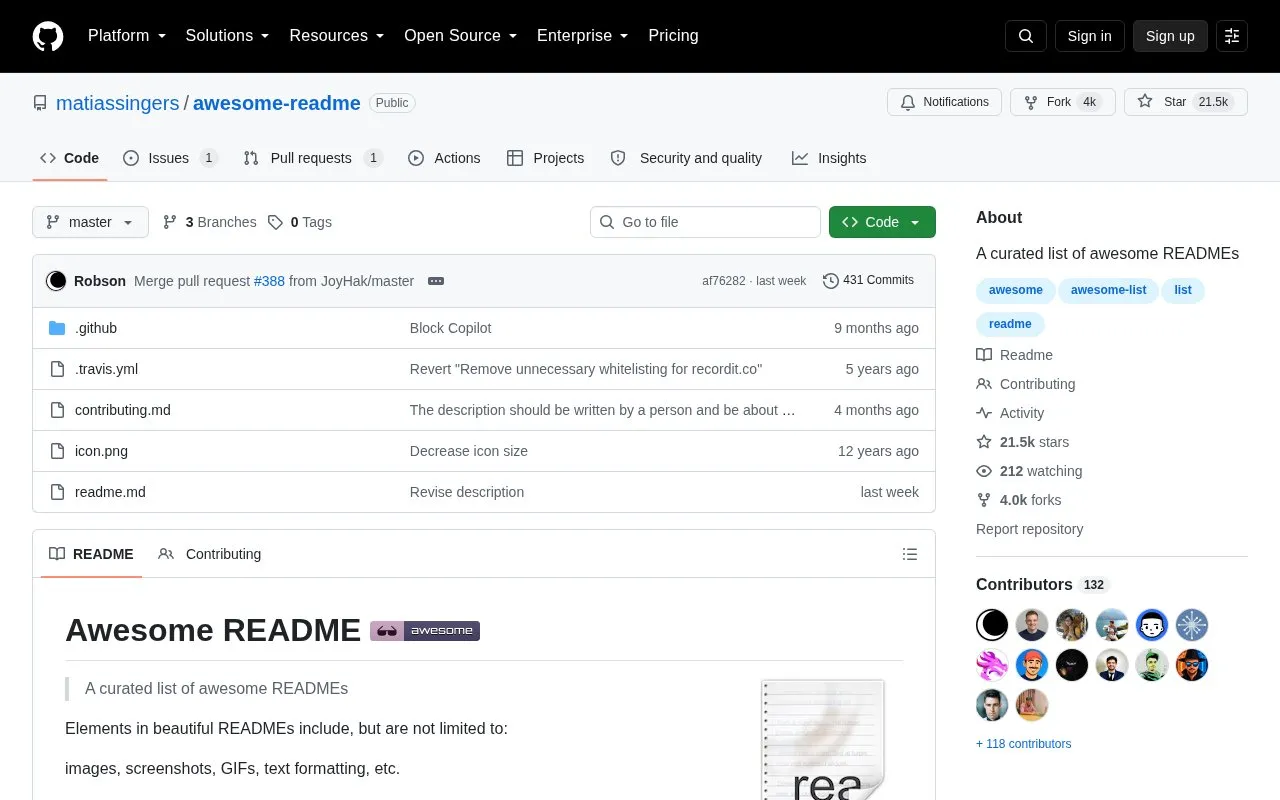Open the Activity link in About

point(1010,413)
